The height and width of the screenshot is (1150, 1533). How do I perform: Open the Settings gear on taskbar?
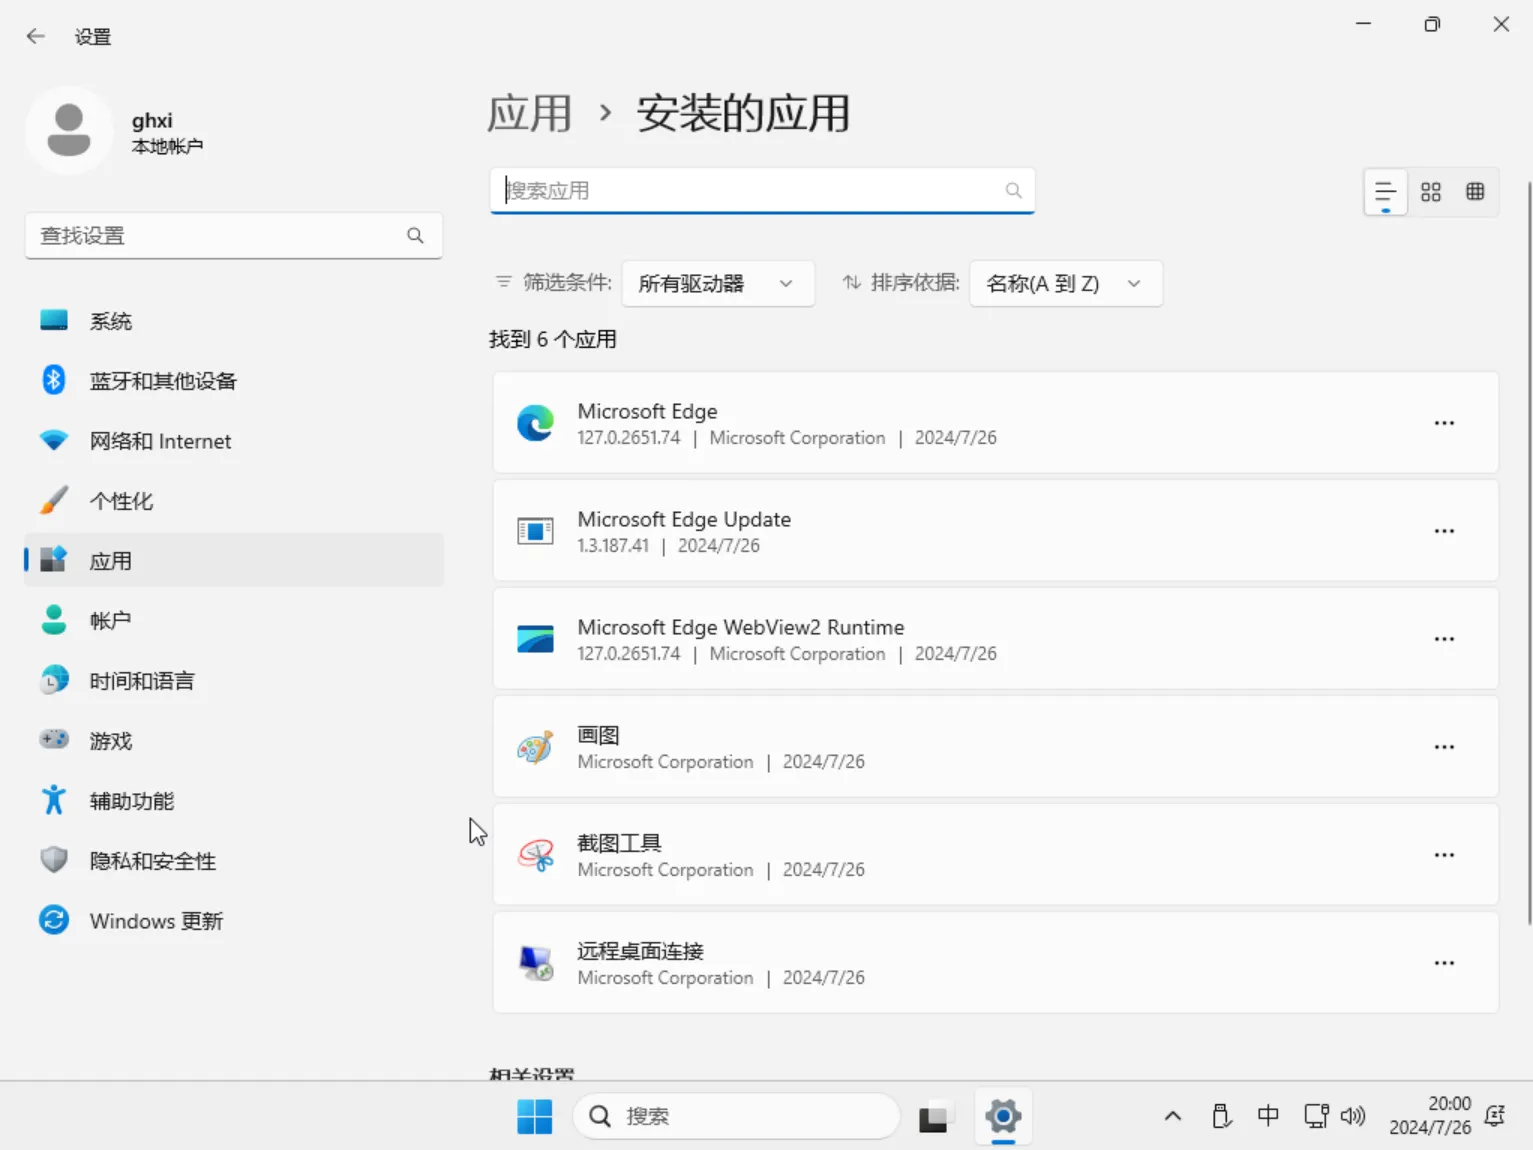(1003, 1116)
